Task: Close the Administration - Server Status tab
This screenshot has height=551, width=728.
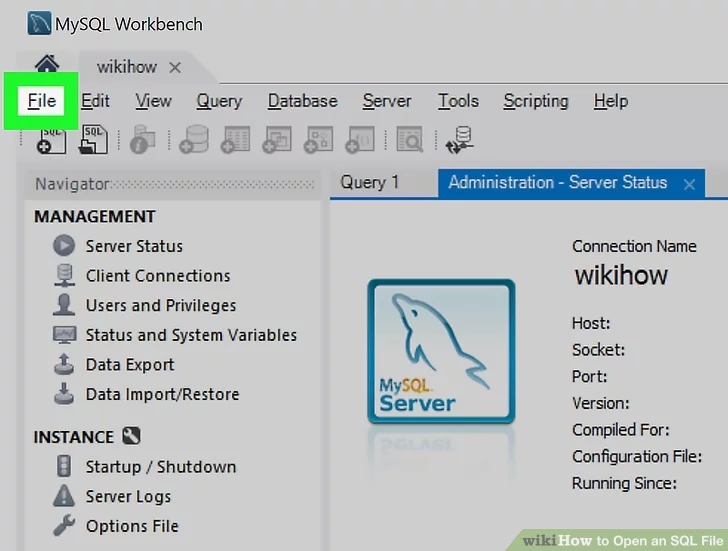Action: 689,184
